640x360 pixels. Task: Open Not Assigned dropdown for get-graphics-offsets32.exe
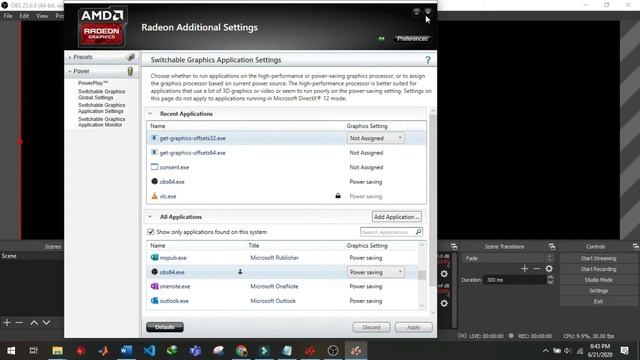tap(376, 138)
